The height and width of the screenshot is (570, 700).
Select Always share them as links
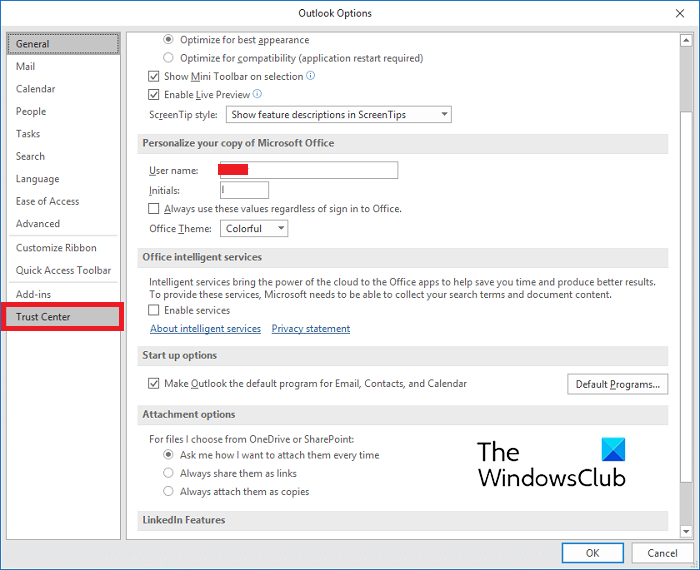pyautogui.click(x=168, y=473)
